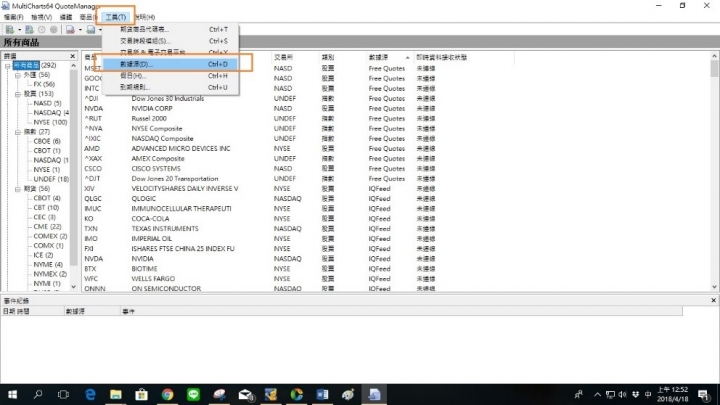
Task: Open Task View on the taskbar
Action: [63, 394]
